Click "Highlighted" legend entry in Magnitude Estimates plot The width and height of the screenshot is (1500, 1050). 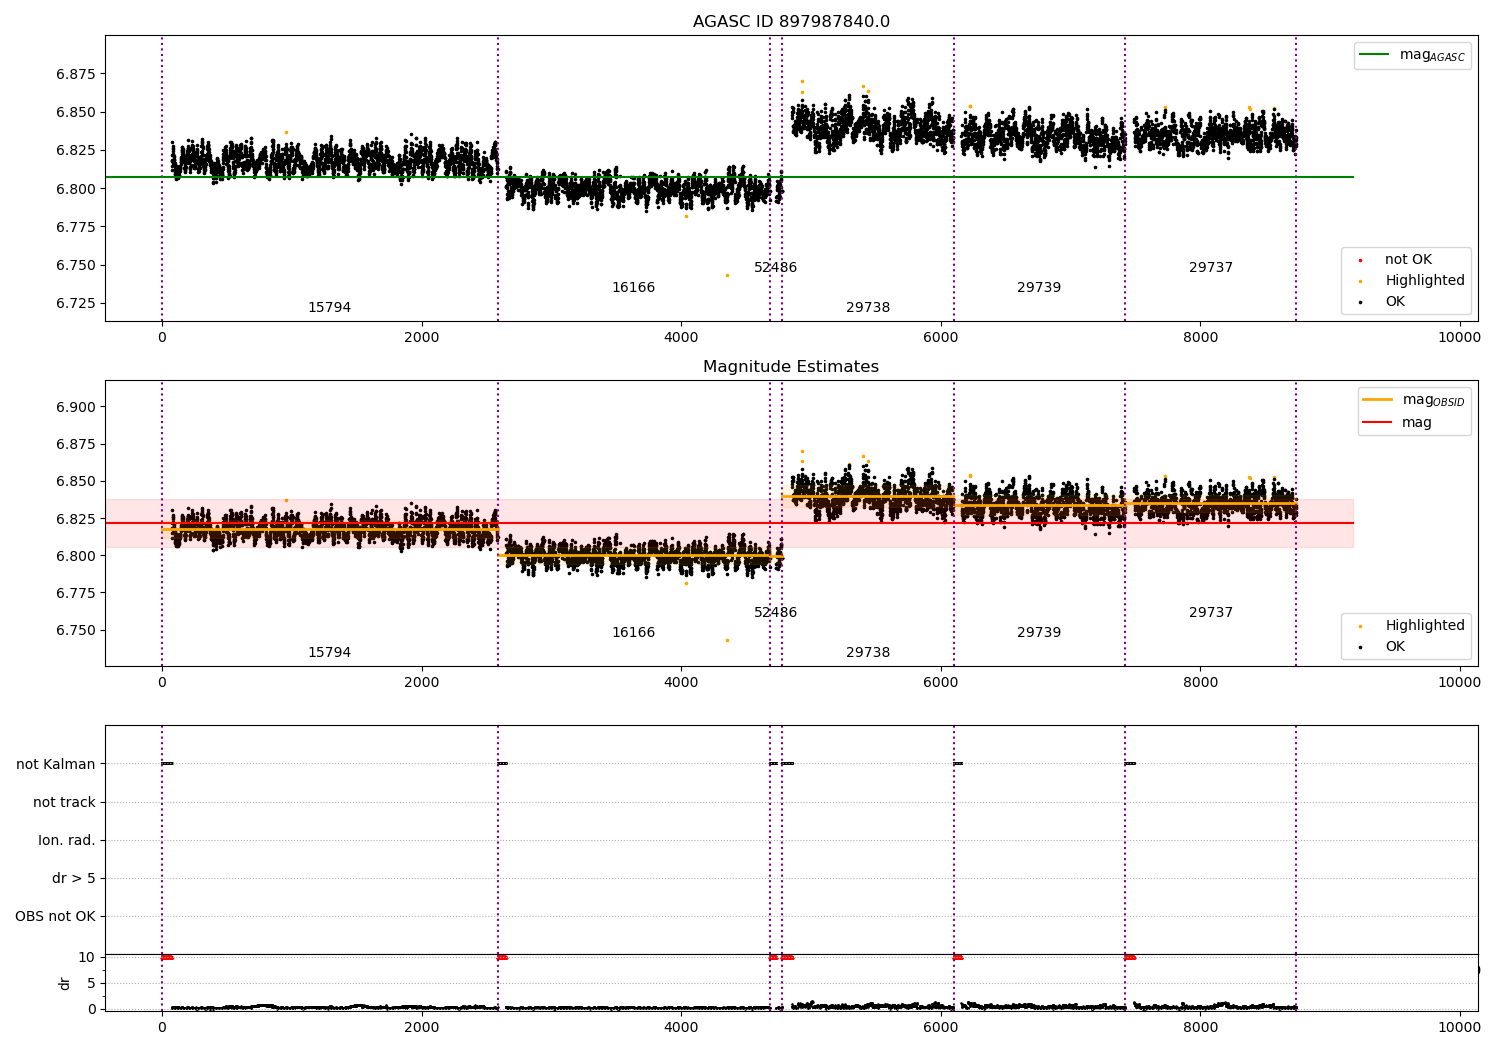point(1425,626)
